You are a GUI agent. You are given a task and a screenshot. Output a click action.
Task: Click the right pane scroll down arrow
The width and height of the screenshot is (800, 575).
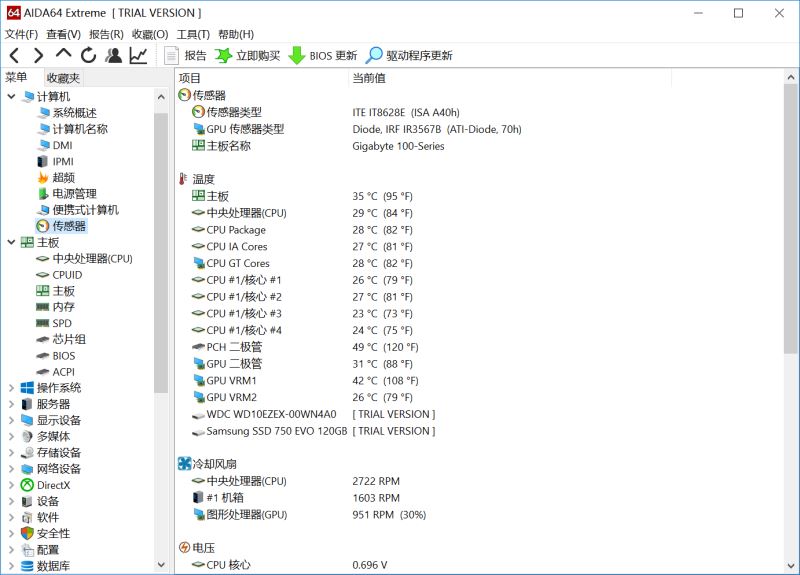pyautogui.click(x=790, y=565)
